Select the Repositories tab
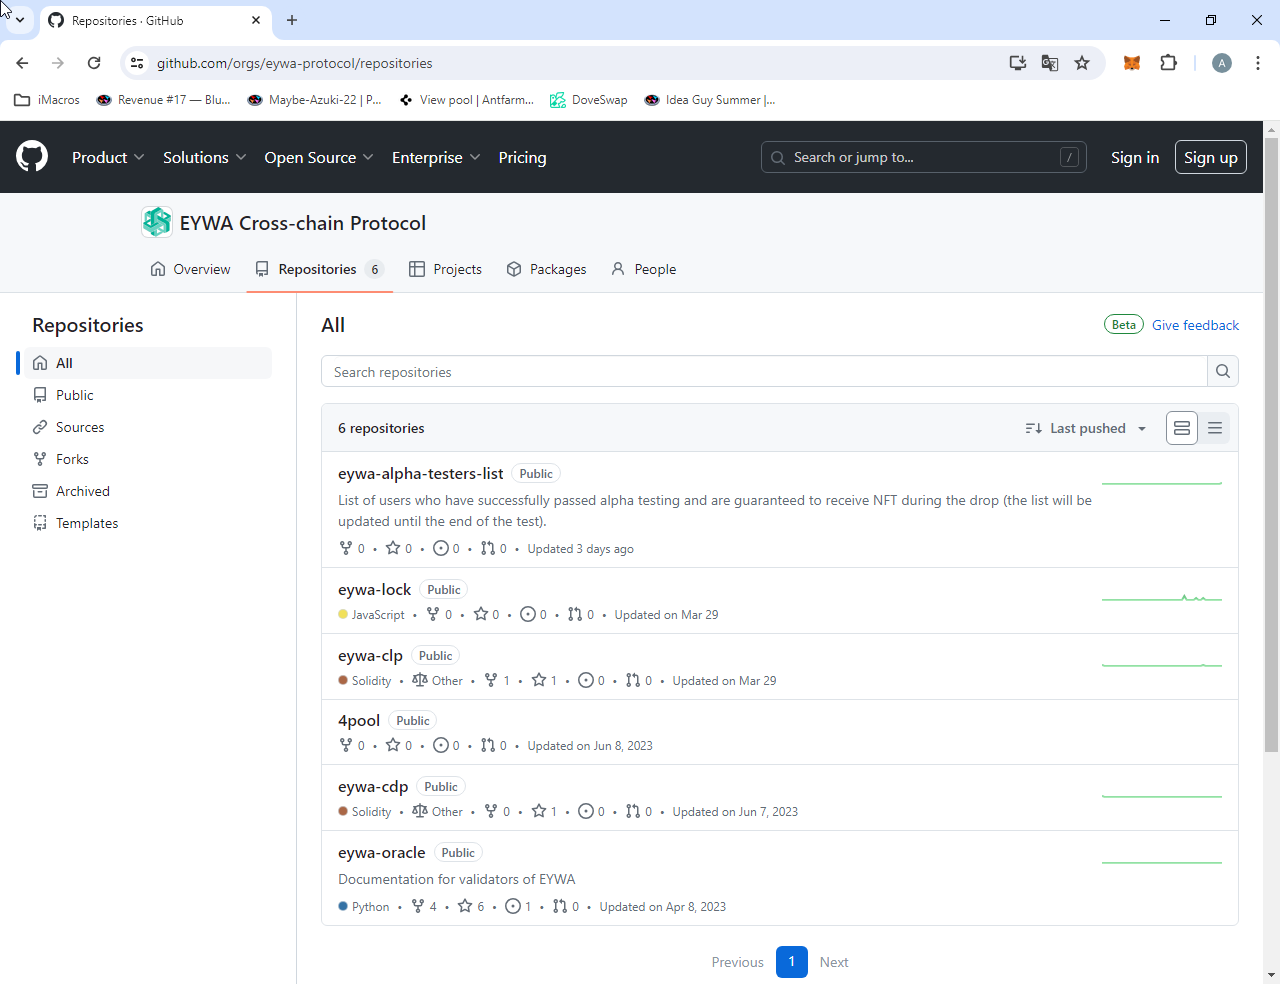1280x984 pixels. (319, 269)
